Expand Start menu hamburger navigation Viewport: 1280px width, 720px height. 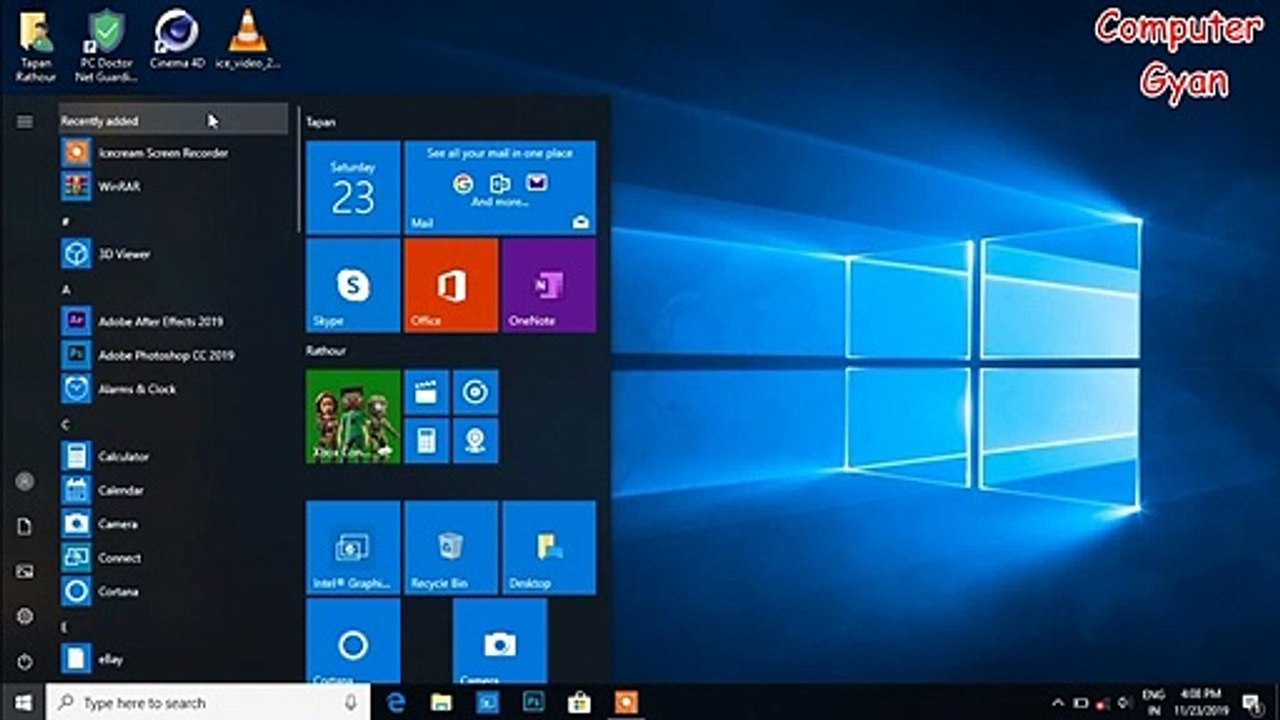pyautogui.click(x=25, y=121)
